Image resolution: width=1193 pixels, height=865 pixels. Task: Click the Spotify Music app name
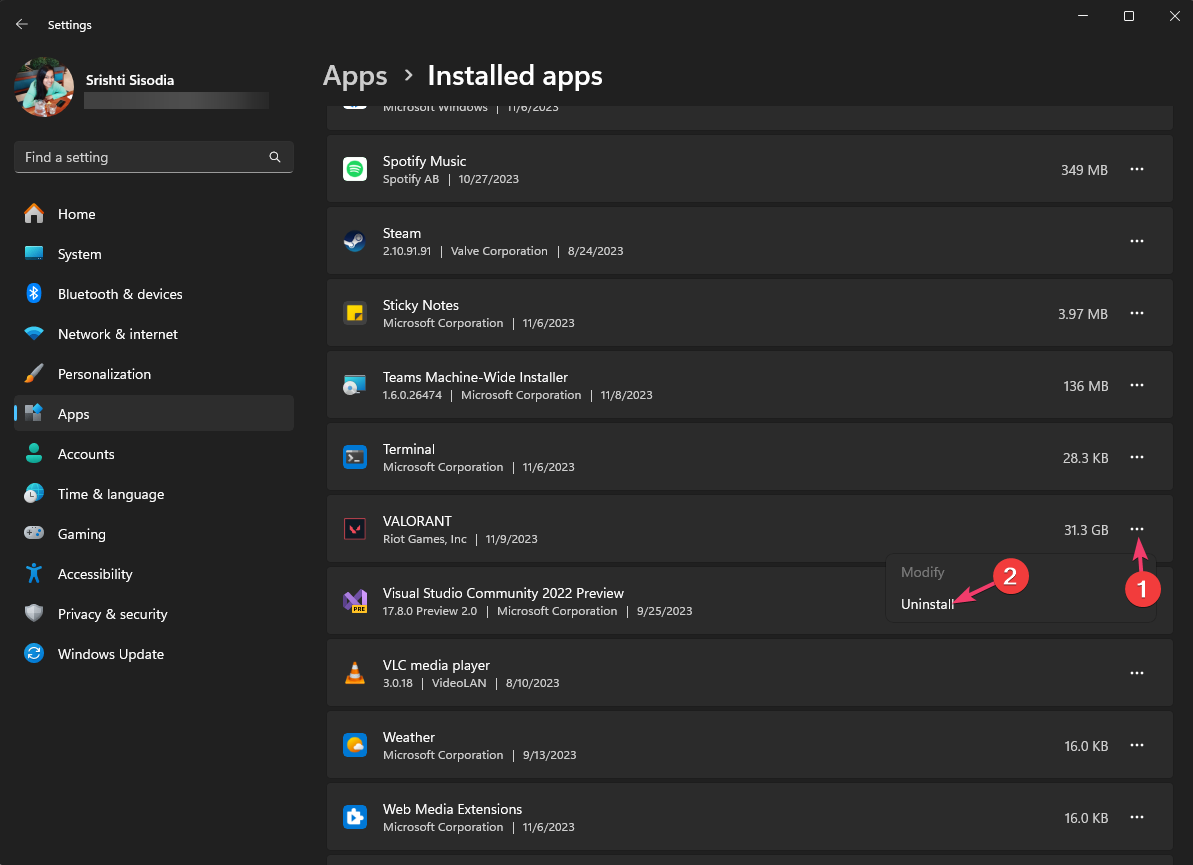coord(425,161)
